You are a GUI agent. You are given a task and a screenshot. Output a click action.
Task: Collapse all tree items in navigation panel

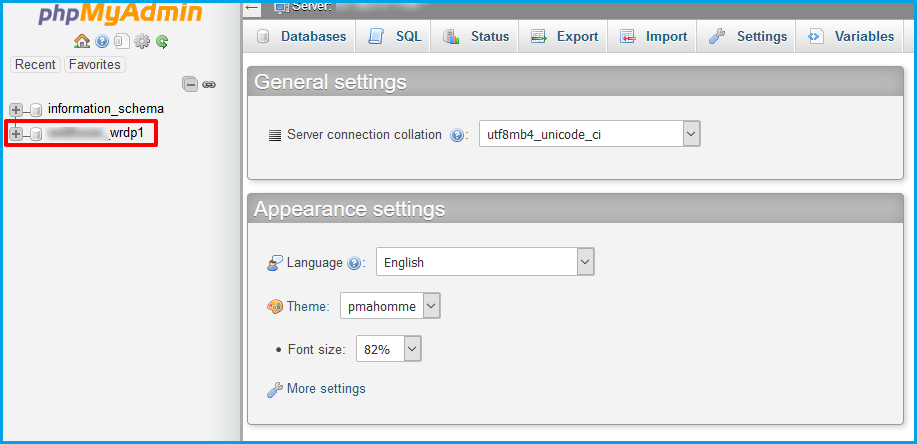pyautogui.click(x=190, y=85)
